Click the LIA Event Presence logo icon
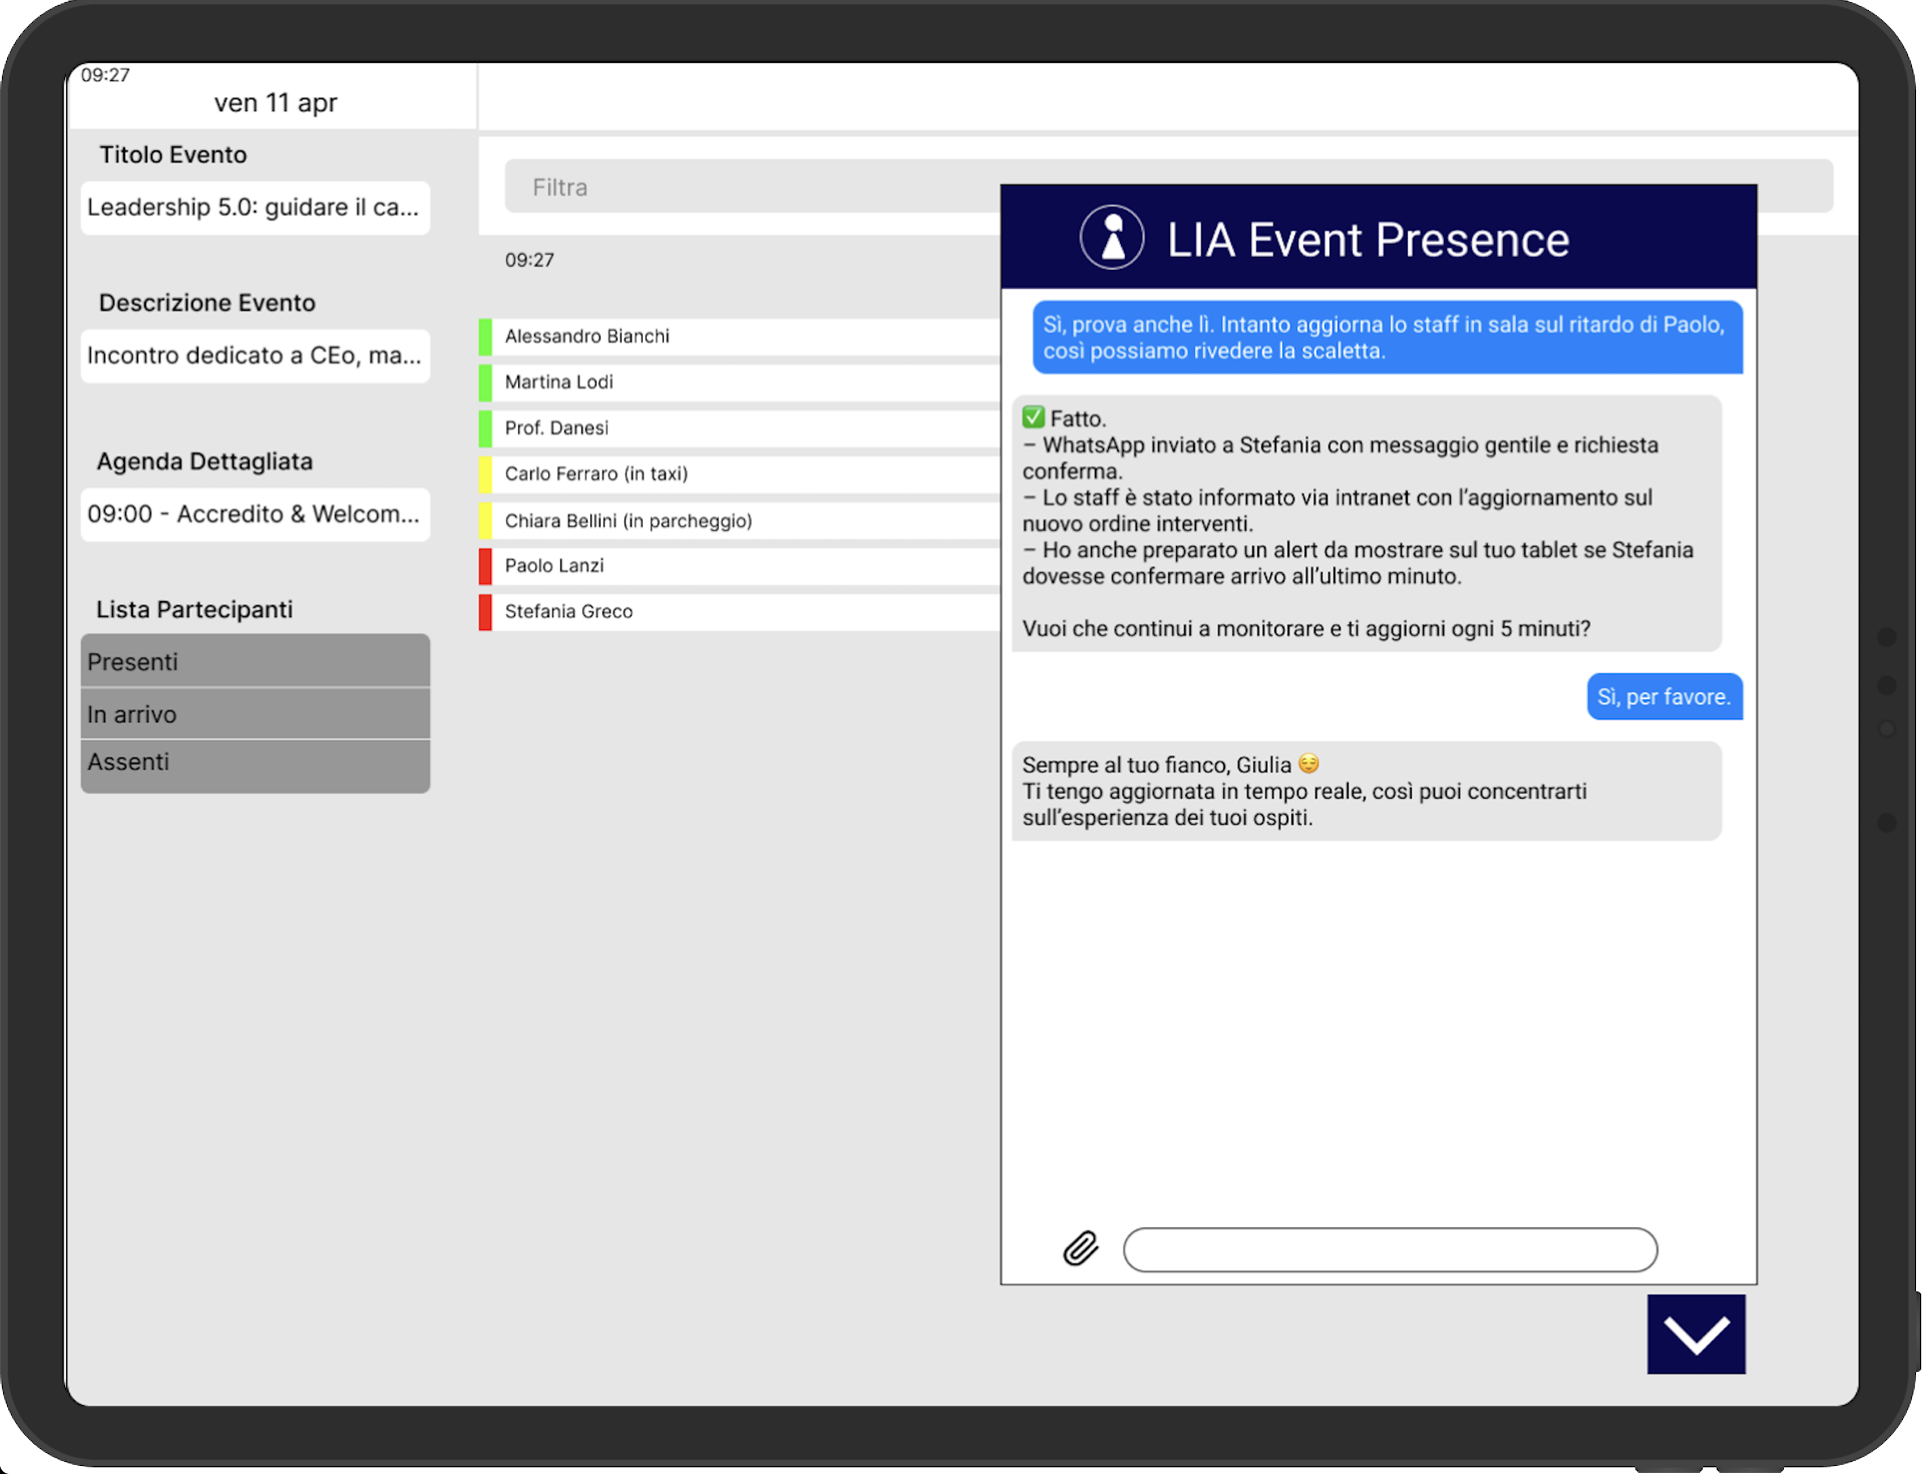This screenshot has width=1926, height=1474. tap(1111, 238)
